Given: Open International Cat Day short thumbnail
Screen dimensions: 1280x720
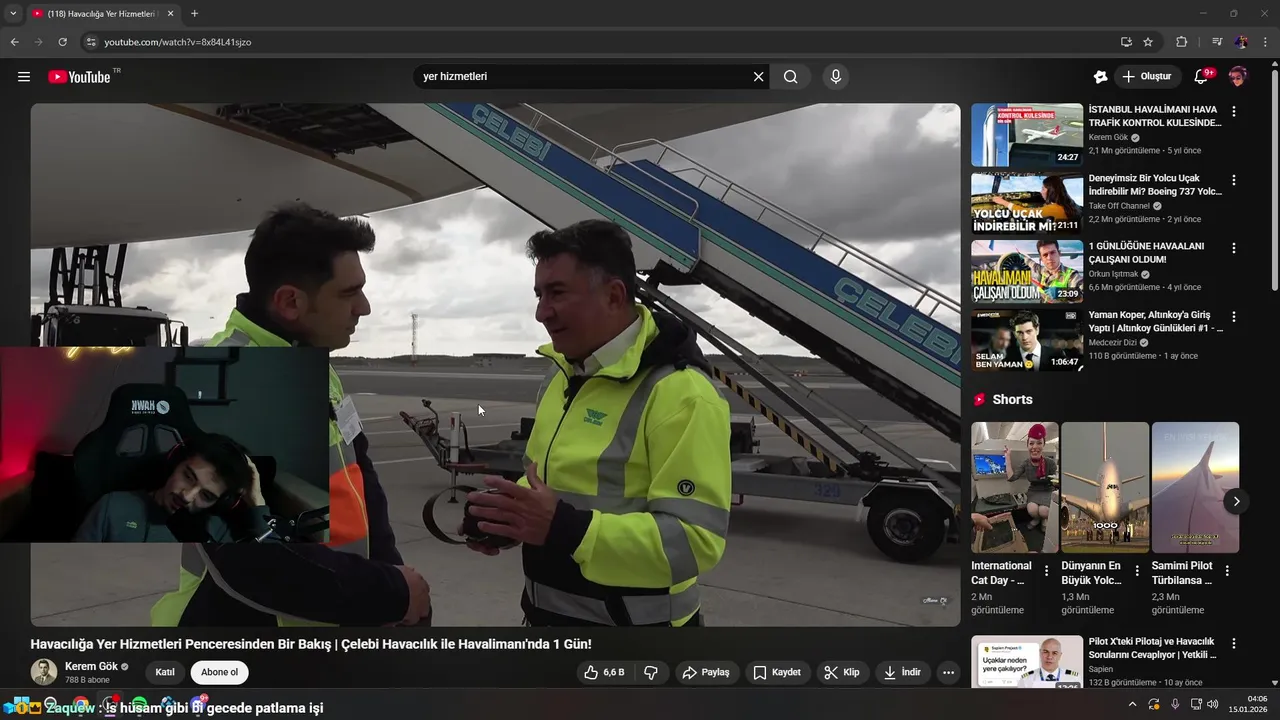Looking at the screenshot, I should pyautogui.click(x=1015, y=487).
